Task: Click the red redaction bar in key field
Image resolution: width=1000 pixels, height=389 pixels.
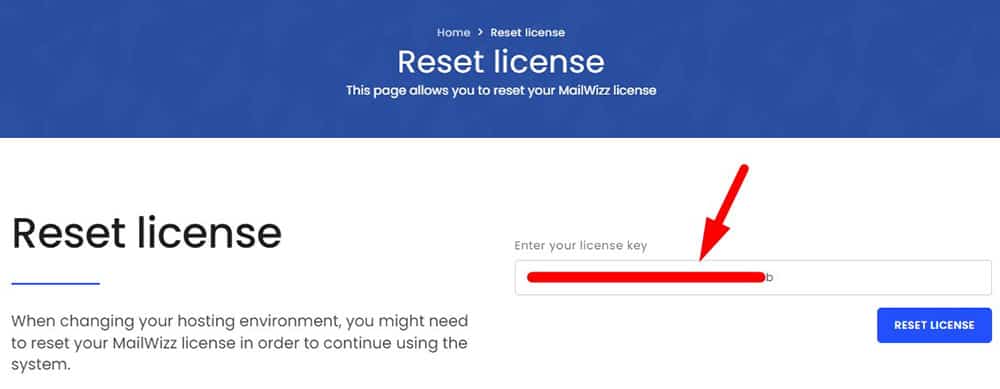Action: pos(646,277)
